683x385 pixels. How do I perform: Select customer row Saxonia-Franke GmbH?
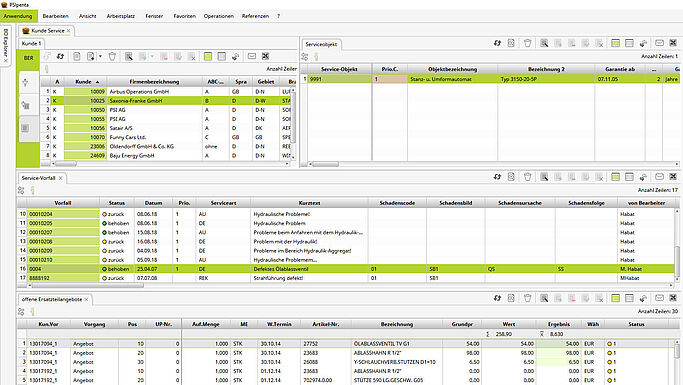click(168, 101)
